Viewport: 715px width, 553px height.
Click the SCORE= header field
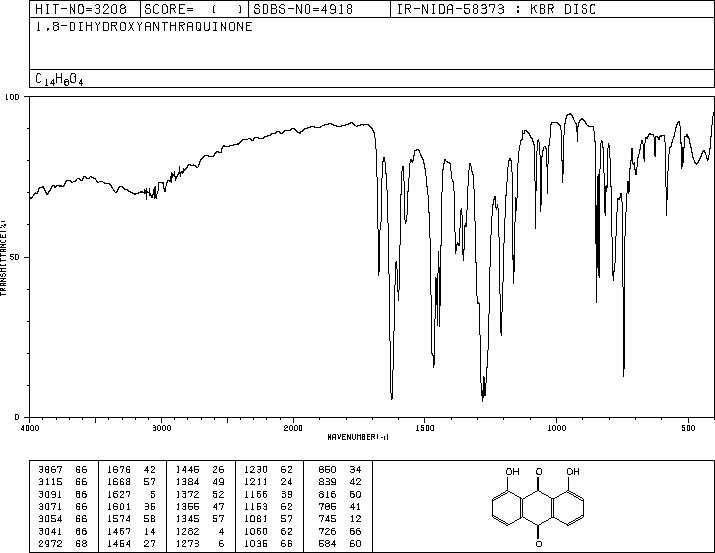point(193,9)
